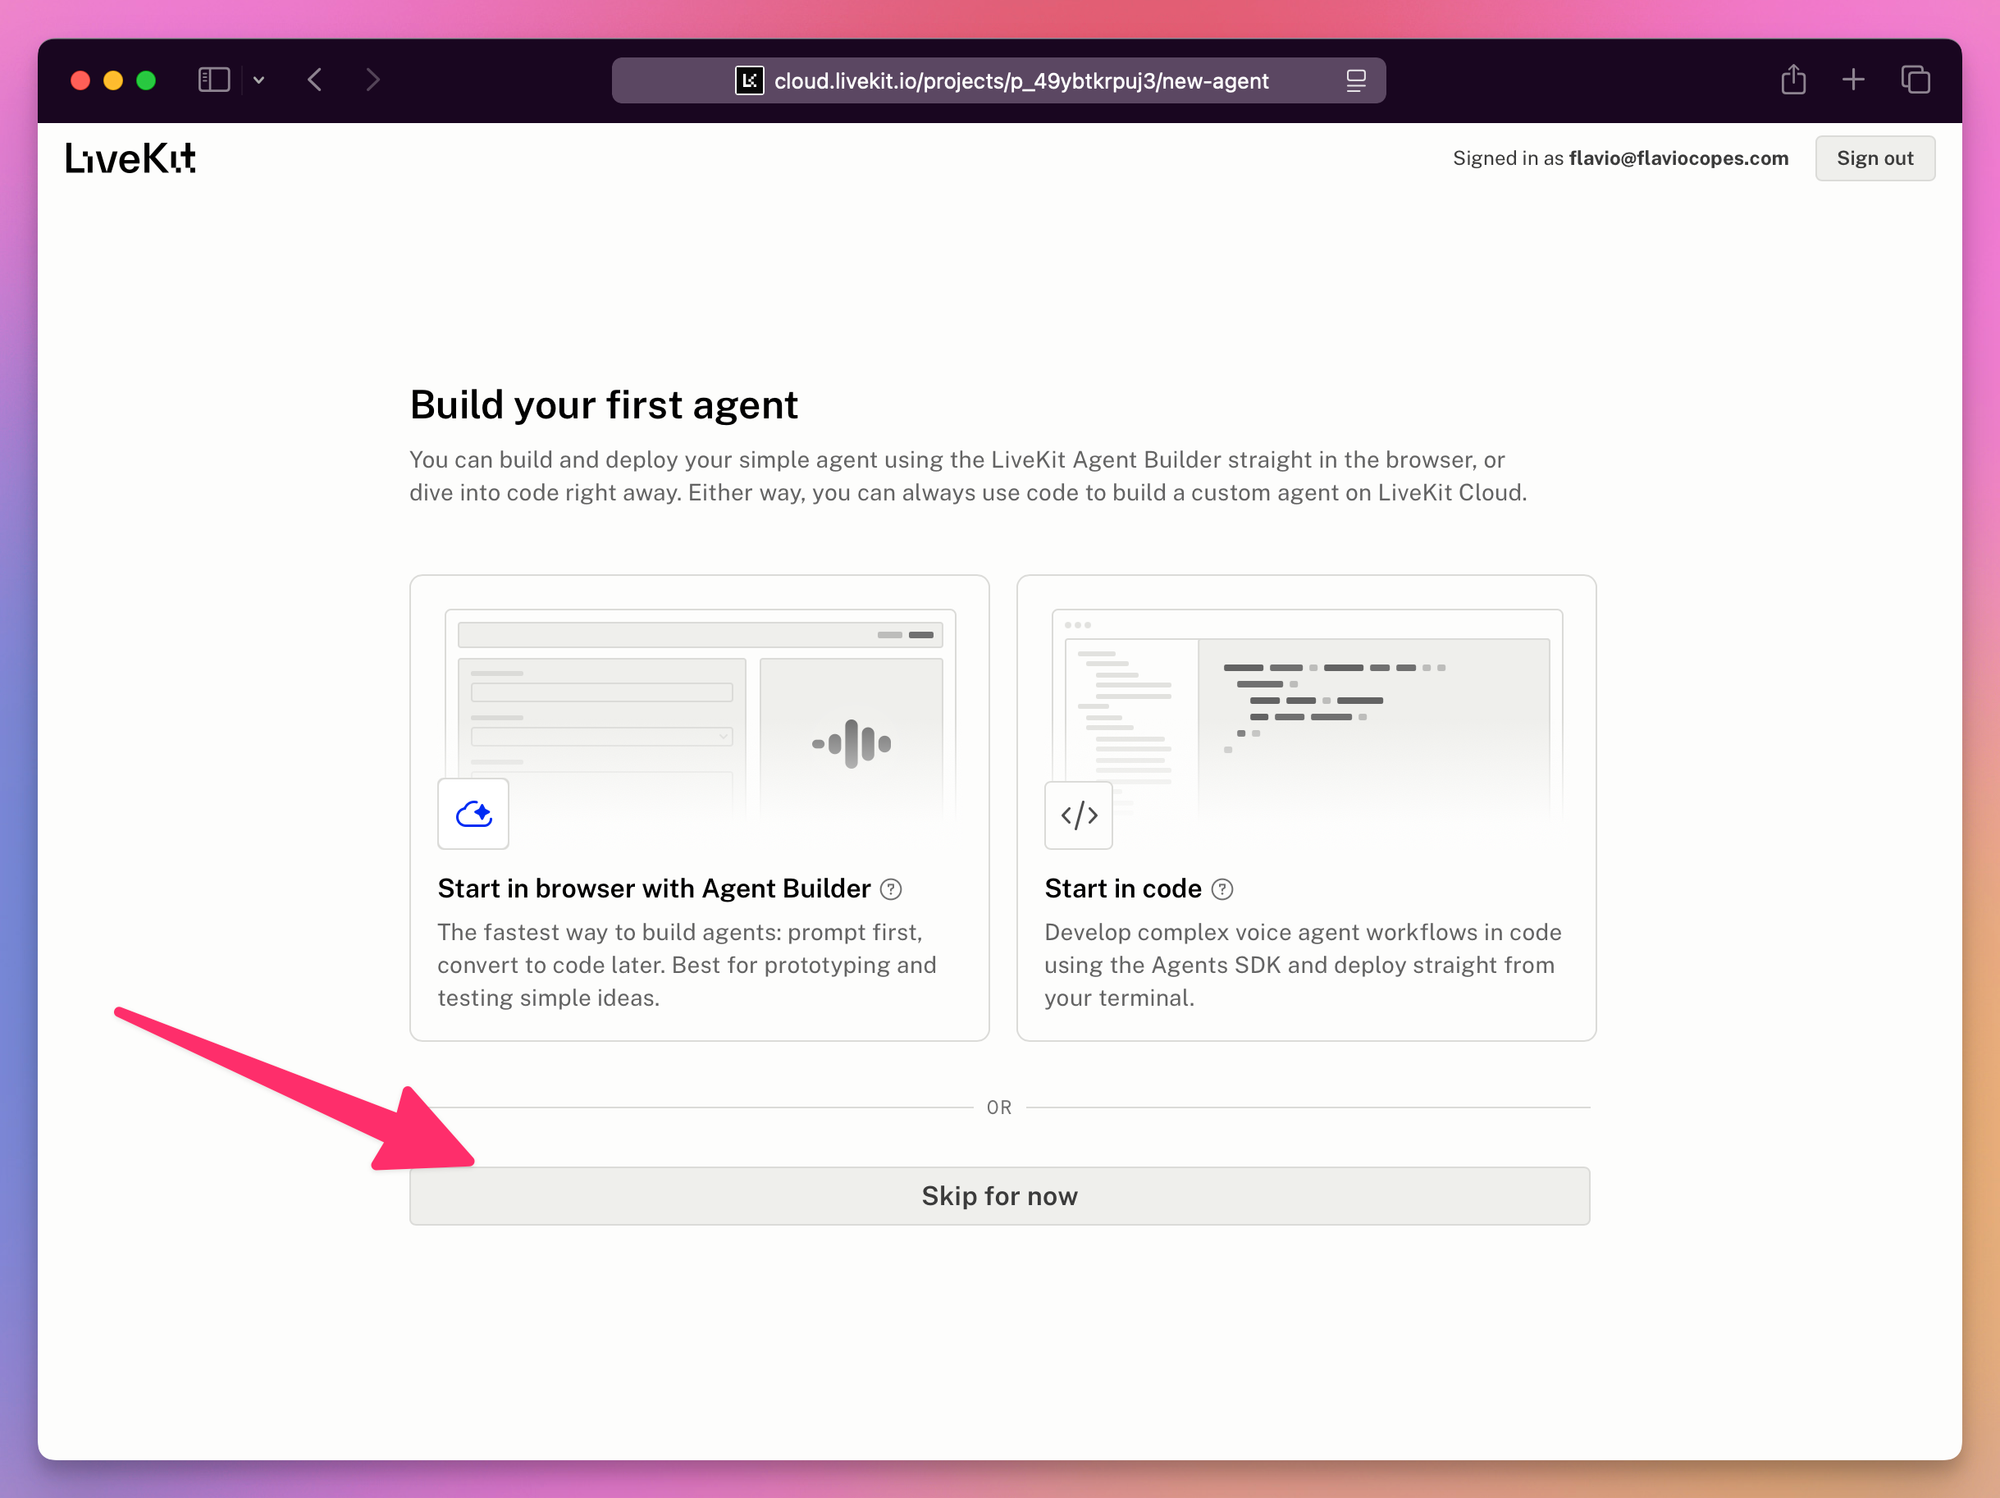The width and height of the screenshot is (2000, 1498).
Task: Click the Agent Builder cloud sparkle icon
Action: 473,814
